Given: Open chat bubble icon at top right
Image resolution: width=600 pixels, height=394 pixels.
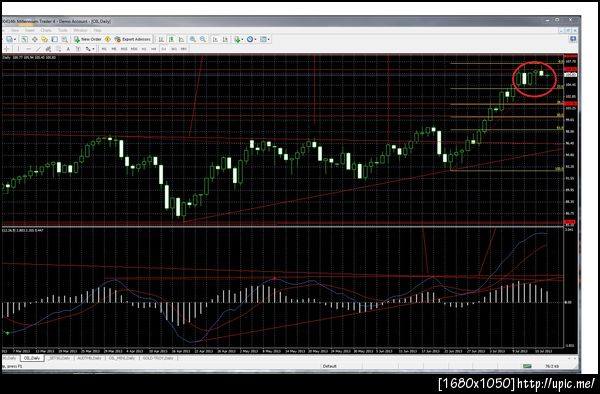Looking at the screenshot, I should click(573, 39).
